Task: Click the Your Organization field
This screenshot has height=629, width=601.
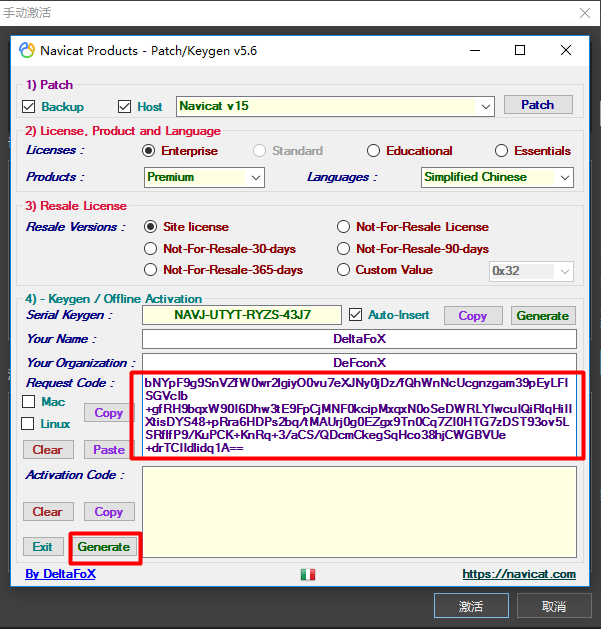Action: click(359, 363)
